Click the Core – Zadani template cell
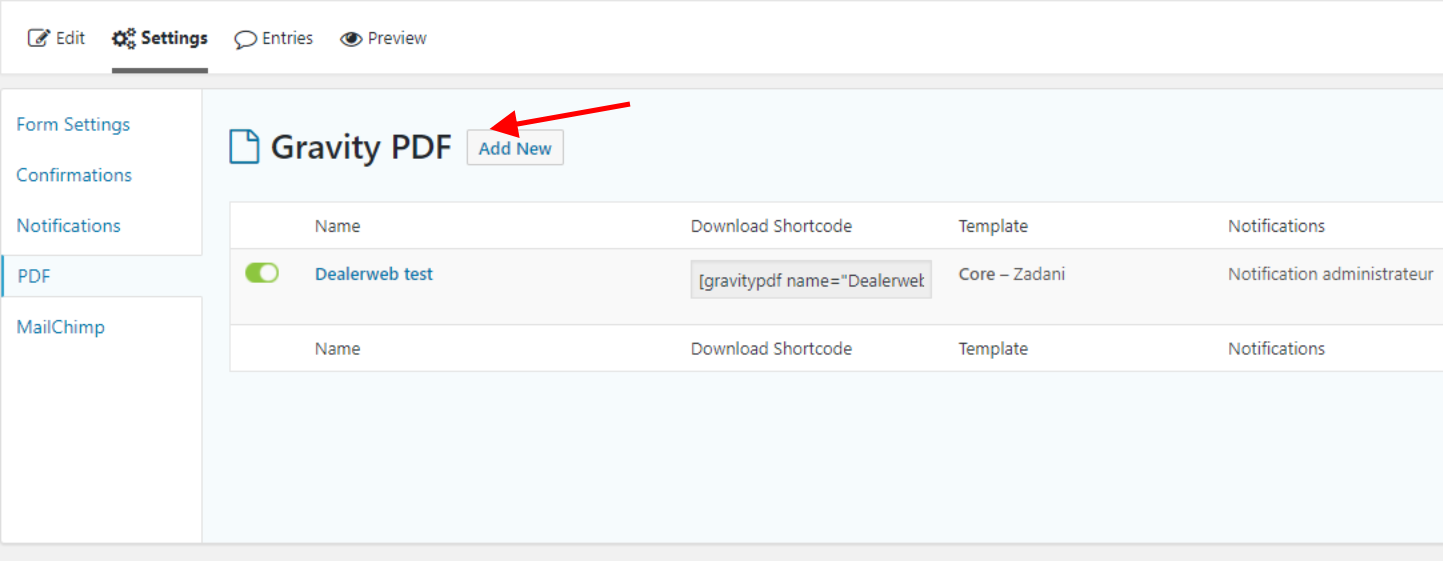The height and width of the screenshot is (561, 1443). coord(1012,274)
